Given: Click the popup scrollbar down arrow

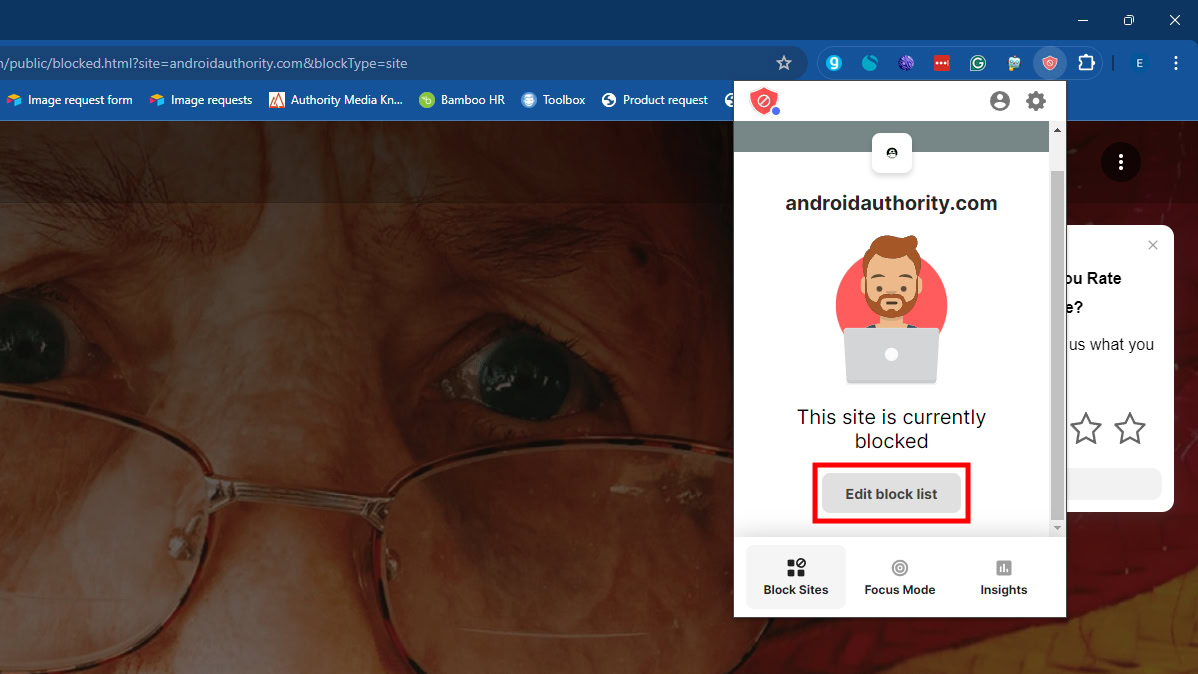Looking at the screenshot, I should (1057, 528).
